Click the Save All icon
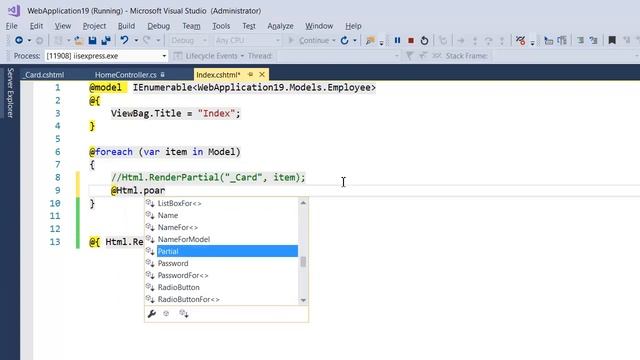Screen dimensions: 640x360 coord(106,40)
